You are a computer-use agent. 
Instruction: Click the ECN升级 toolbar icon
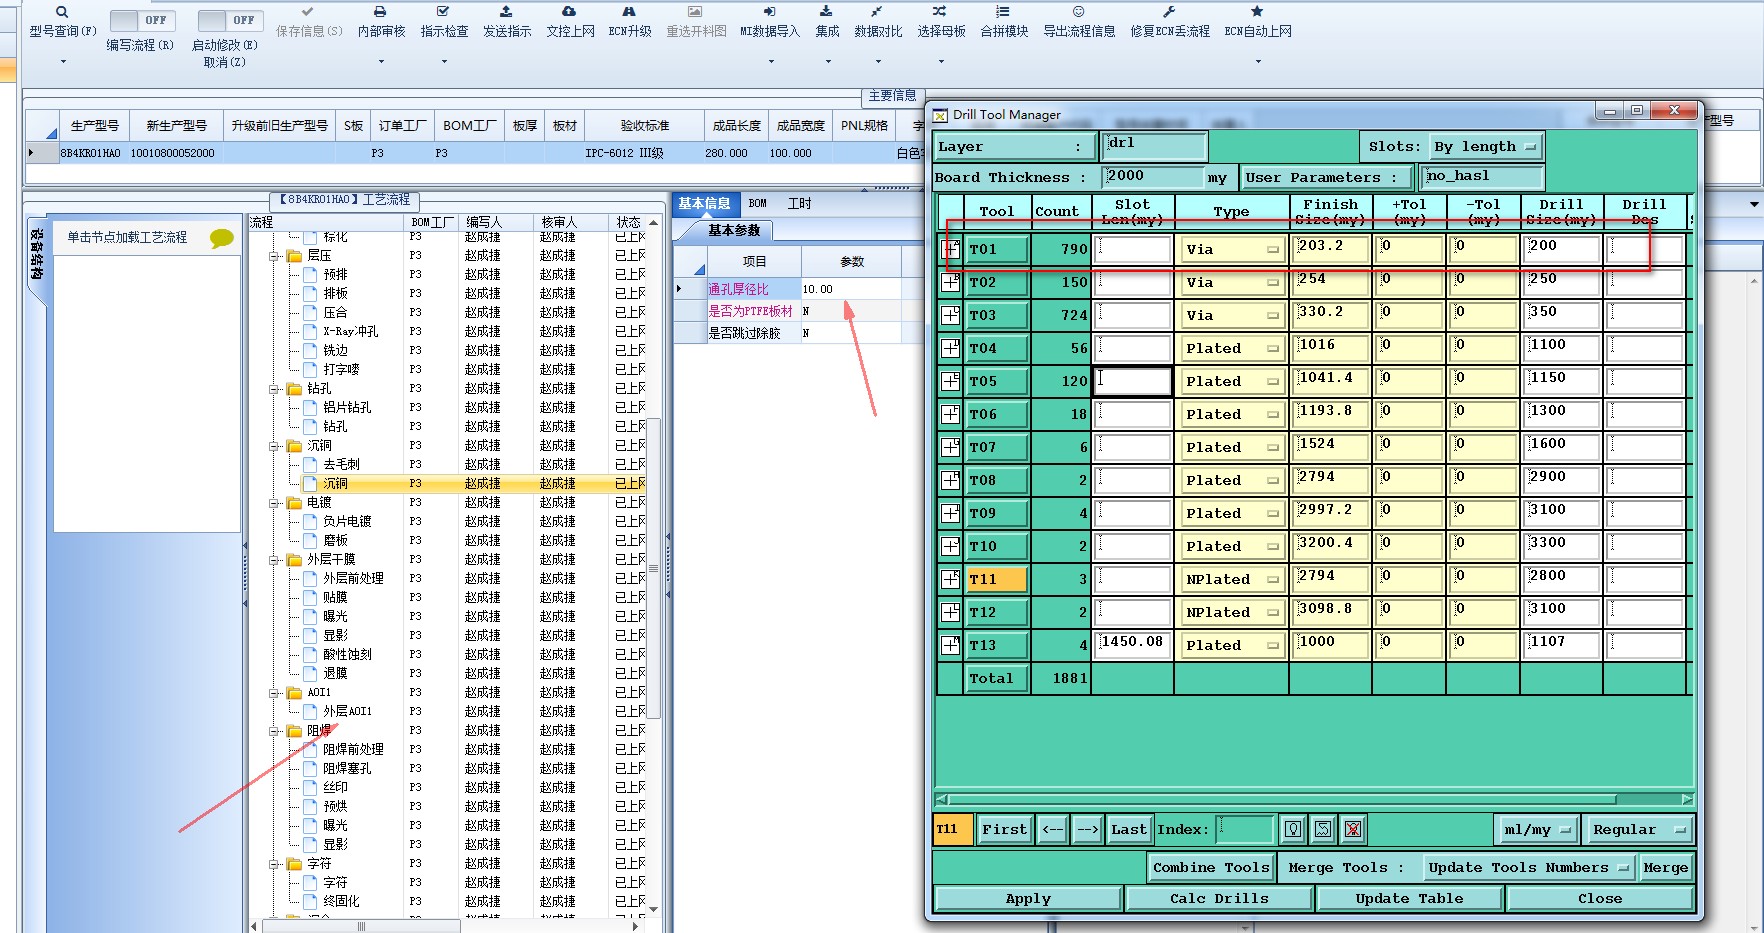click(629, 12)
